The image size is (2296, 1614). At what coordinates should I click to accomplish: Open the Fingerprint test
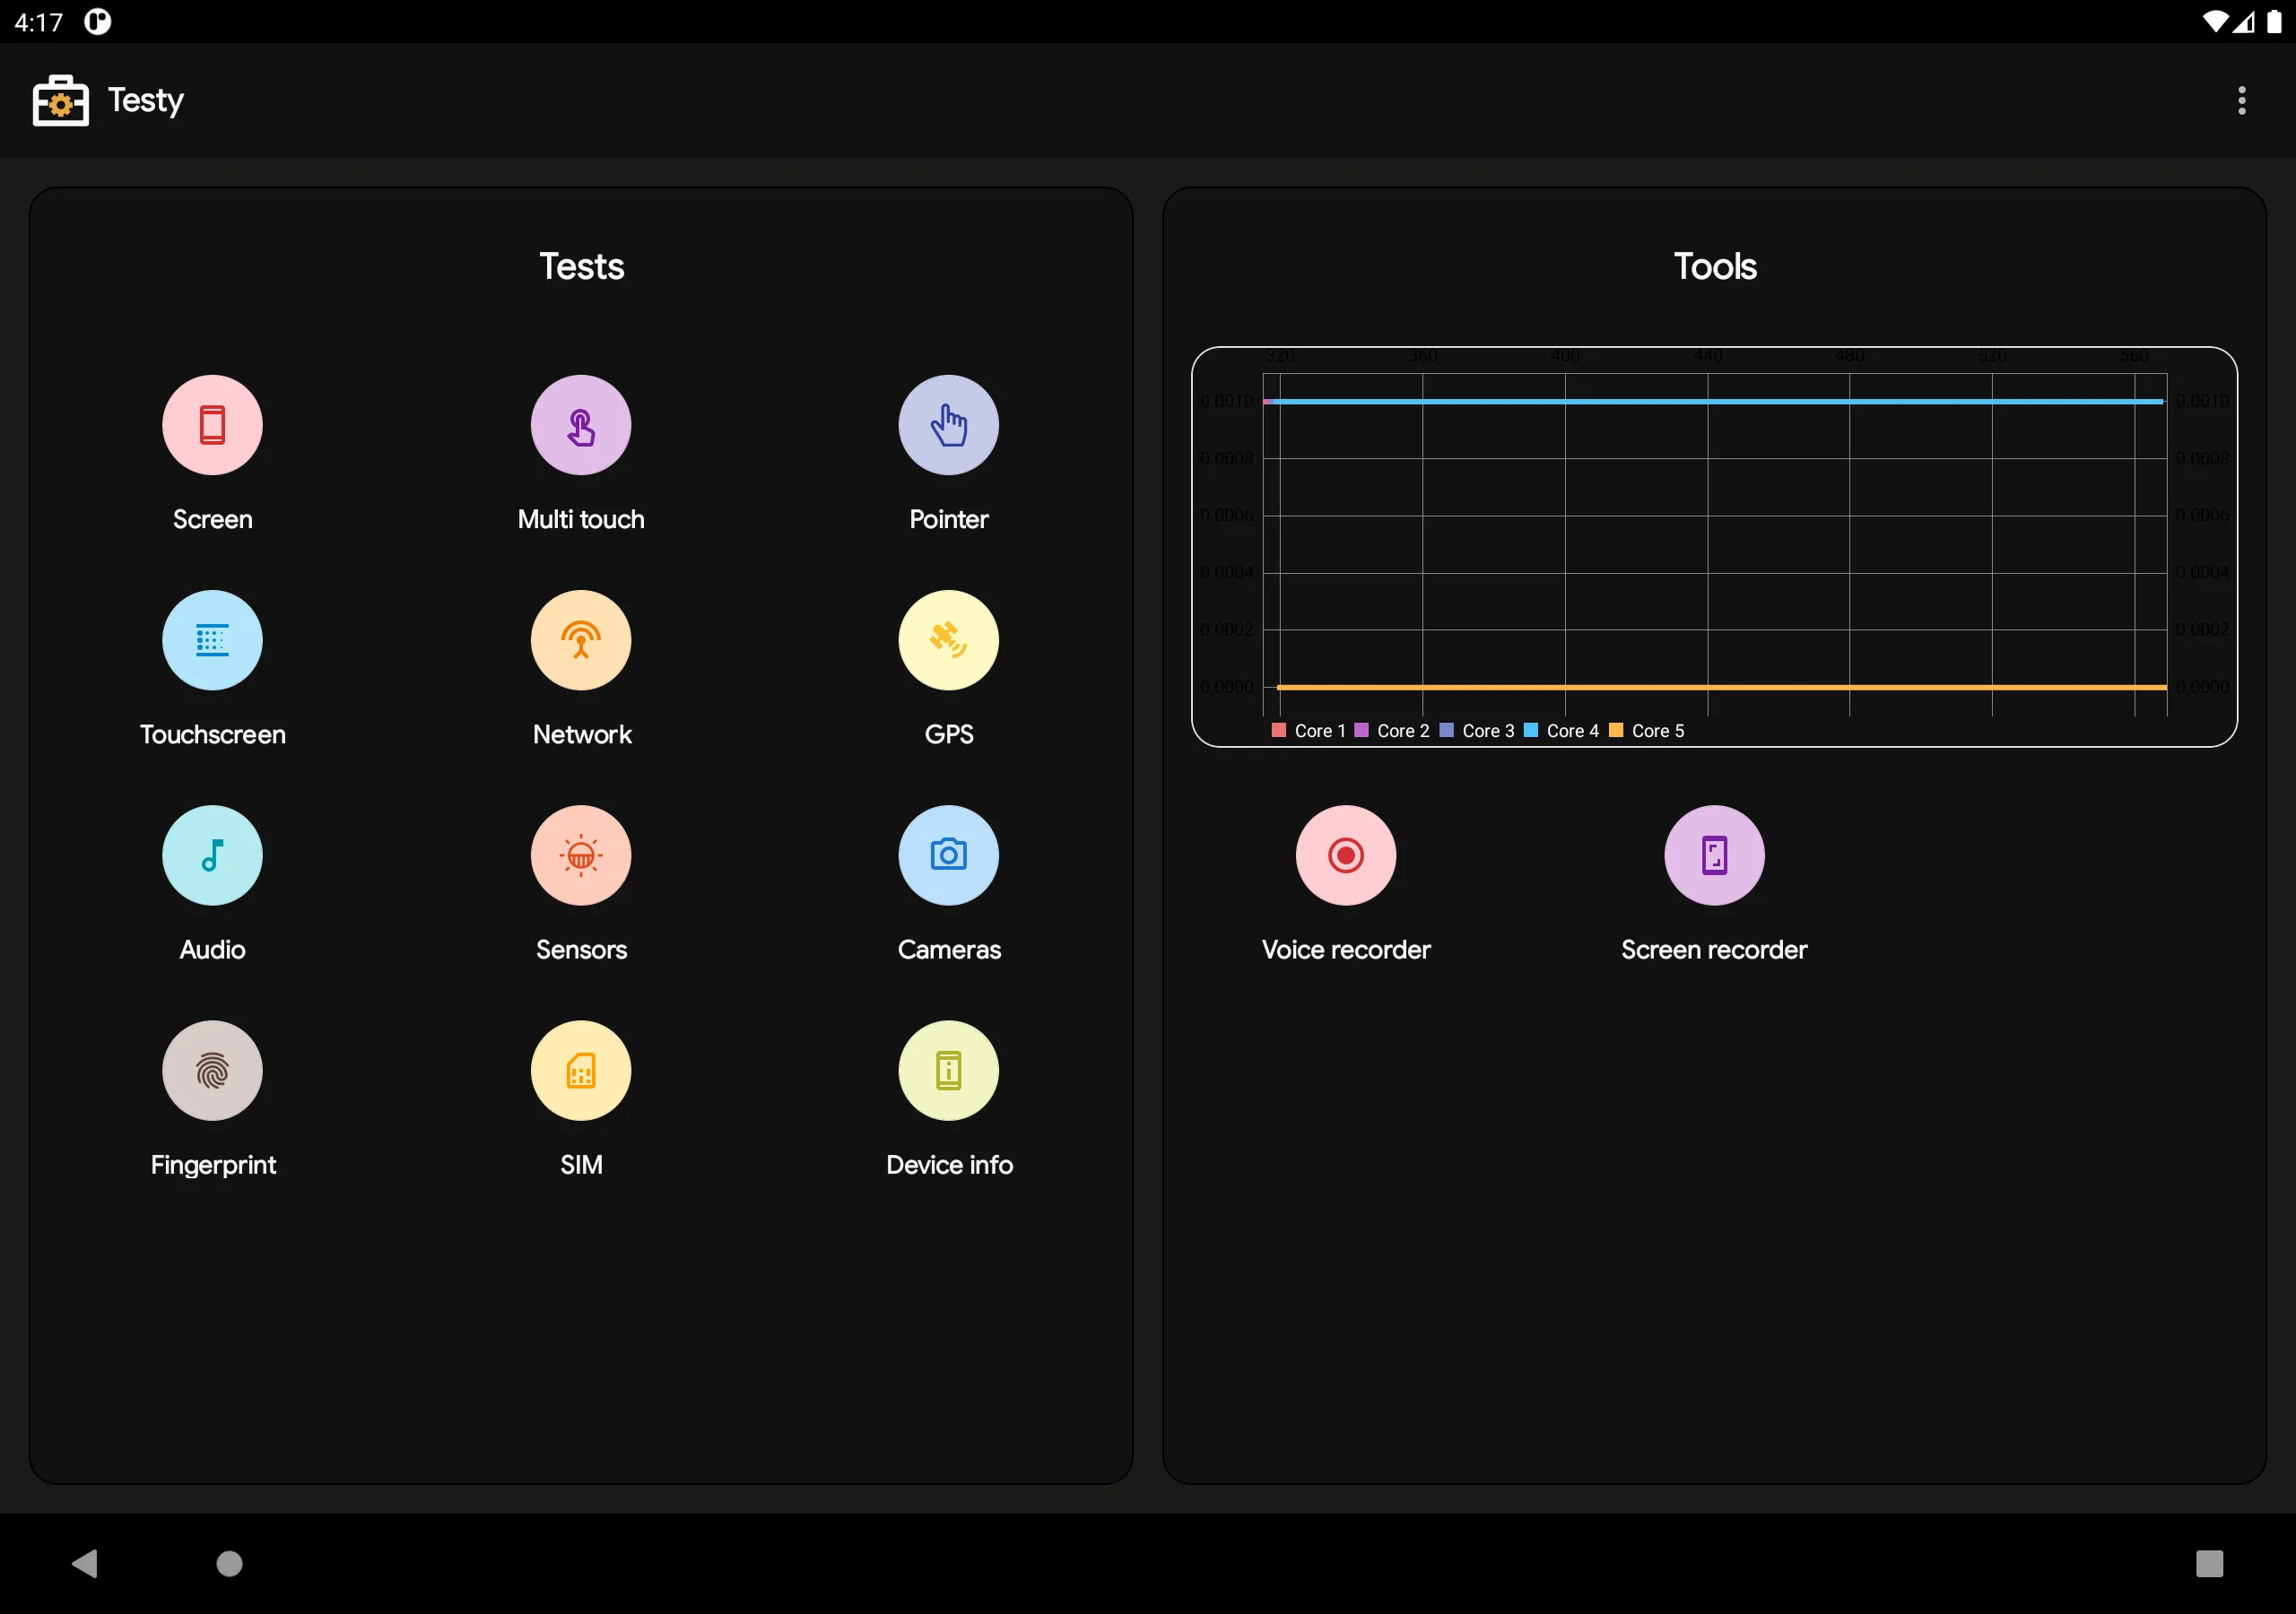click(x=212, y=1070)
